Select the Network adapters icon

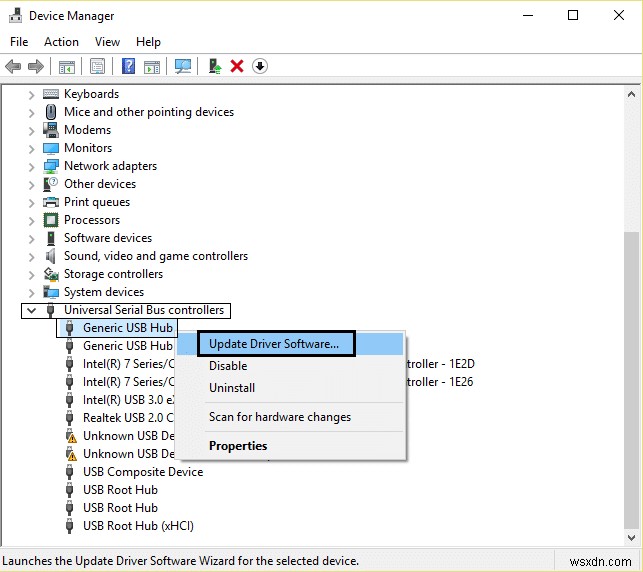coord(51,166)
